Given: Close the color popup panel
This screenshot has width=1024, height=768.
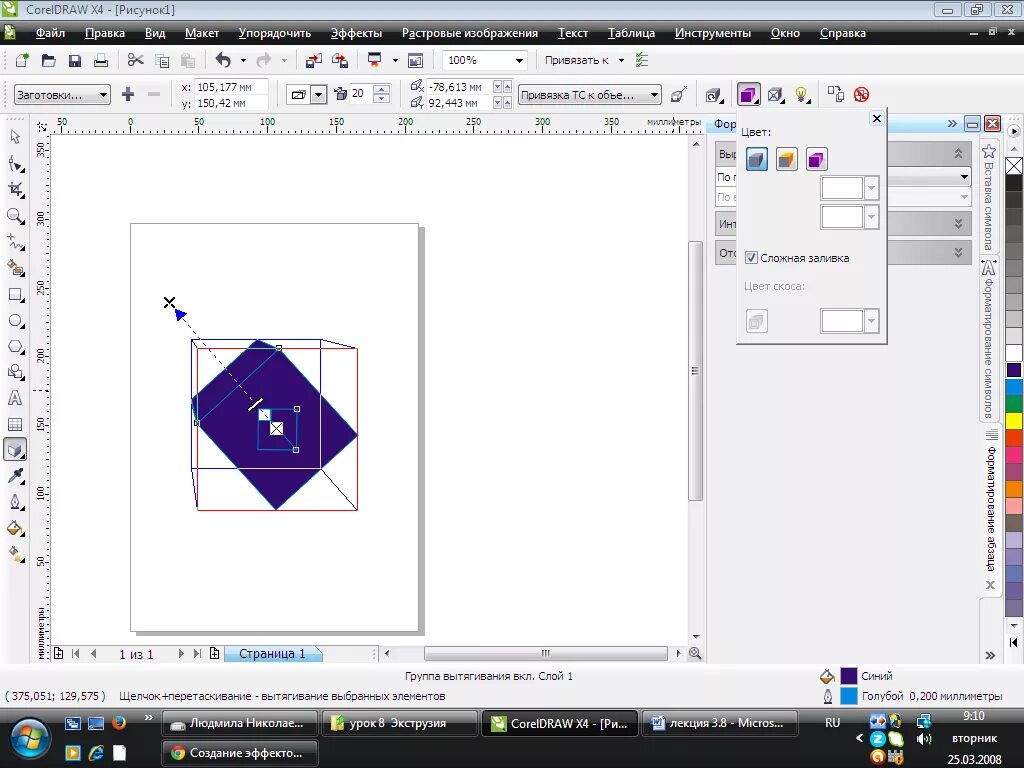Looking at the screenshot, I should point(876,118).
